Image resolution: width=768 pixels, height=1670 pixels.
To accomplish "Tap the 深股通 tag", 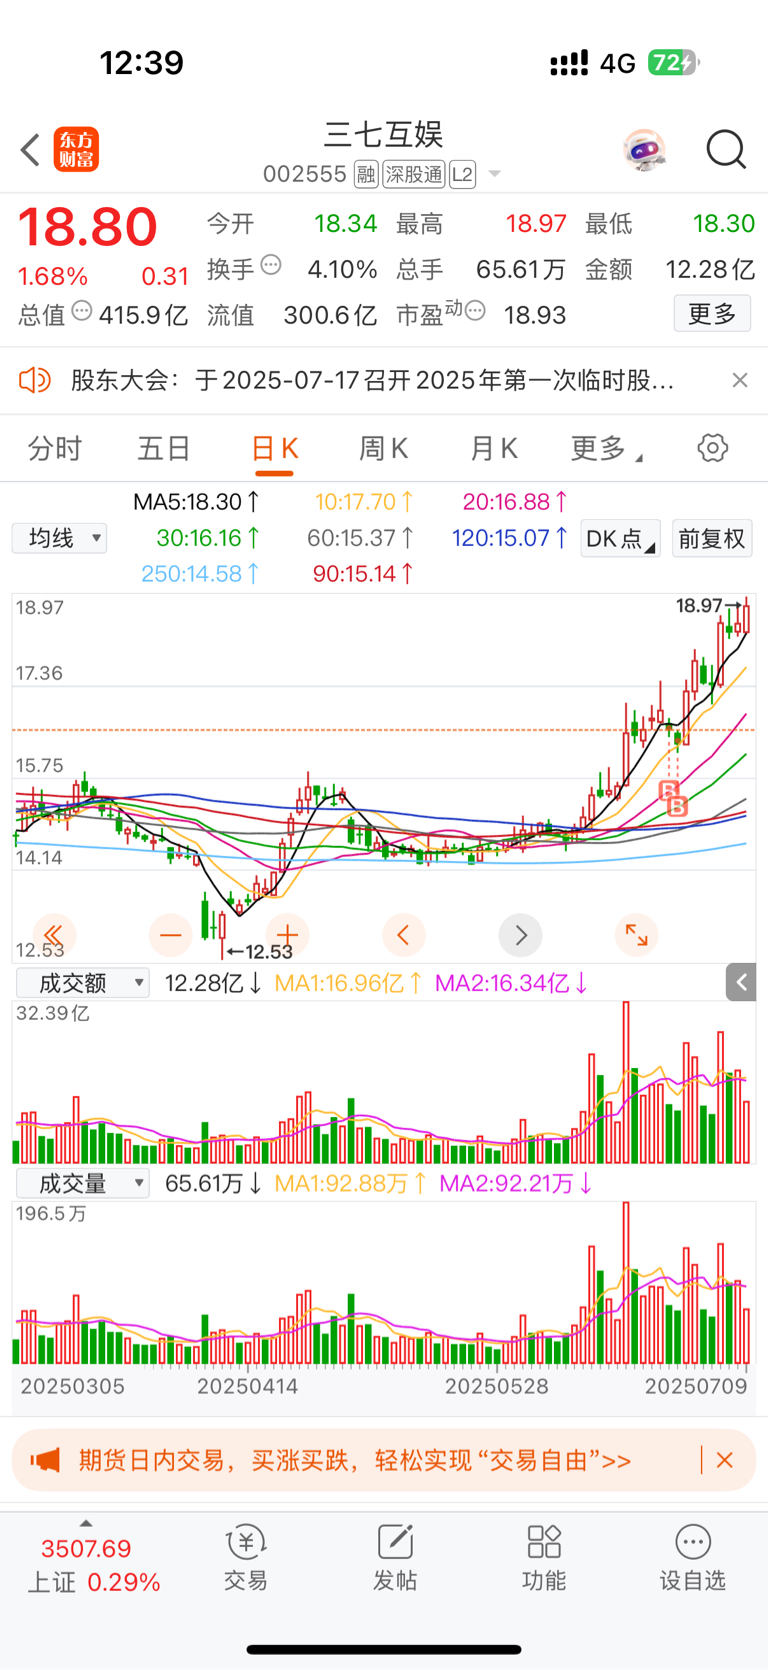I will pyautogui.click(x=414, y=175).
